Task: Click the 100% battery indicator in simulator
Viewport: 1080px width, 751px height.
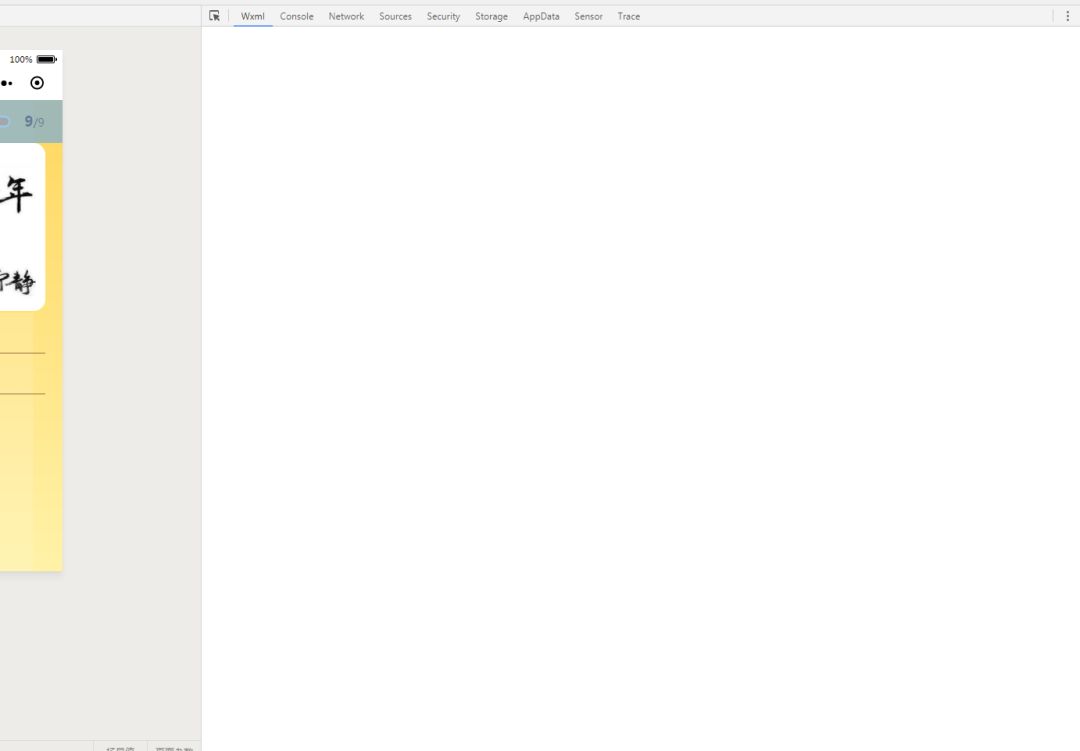Action: click(x=33, y=59)
